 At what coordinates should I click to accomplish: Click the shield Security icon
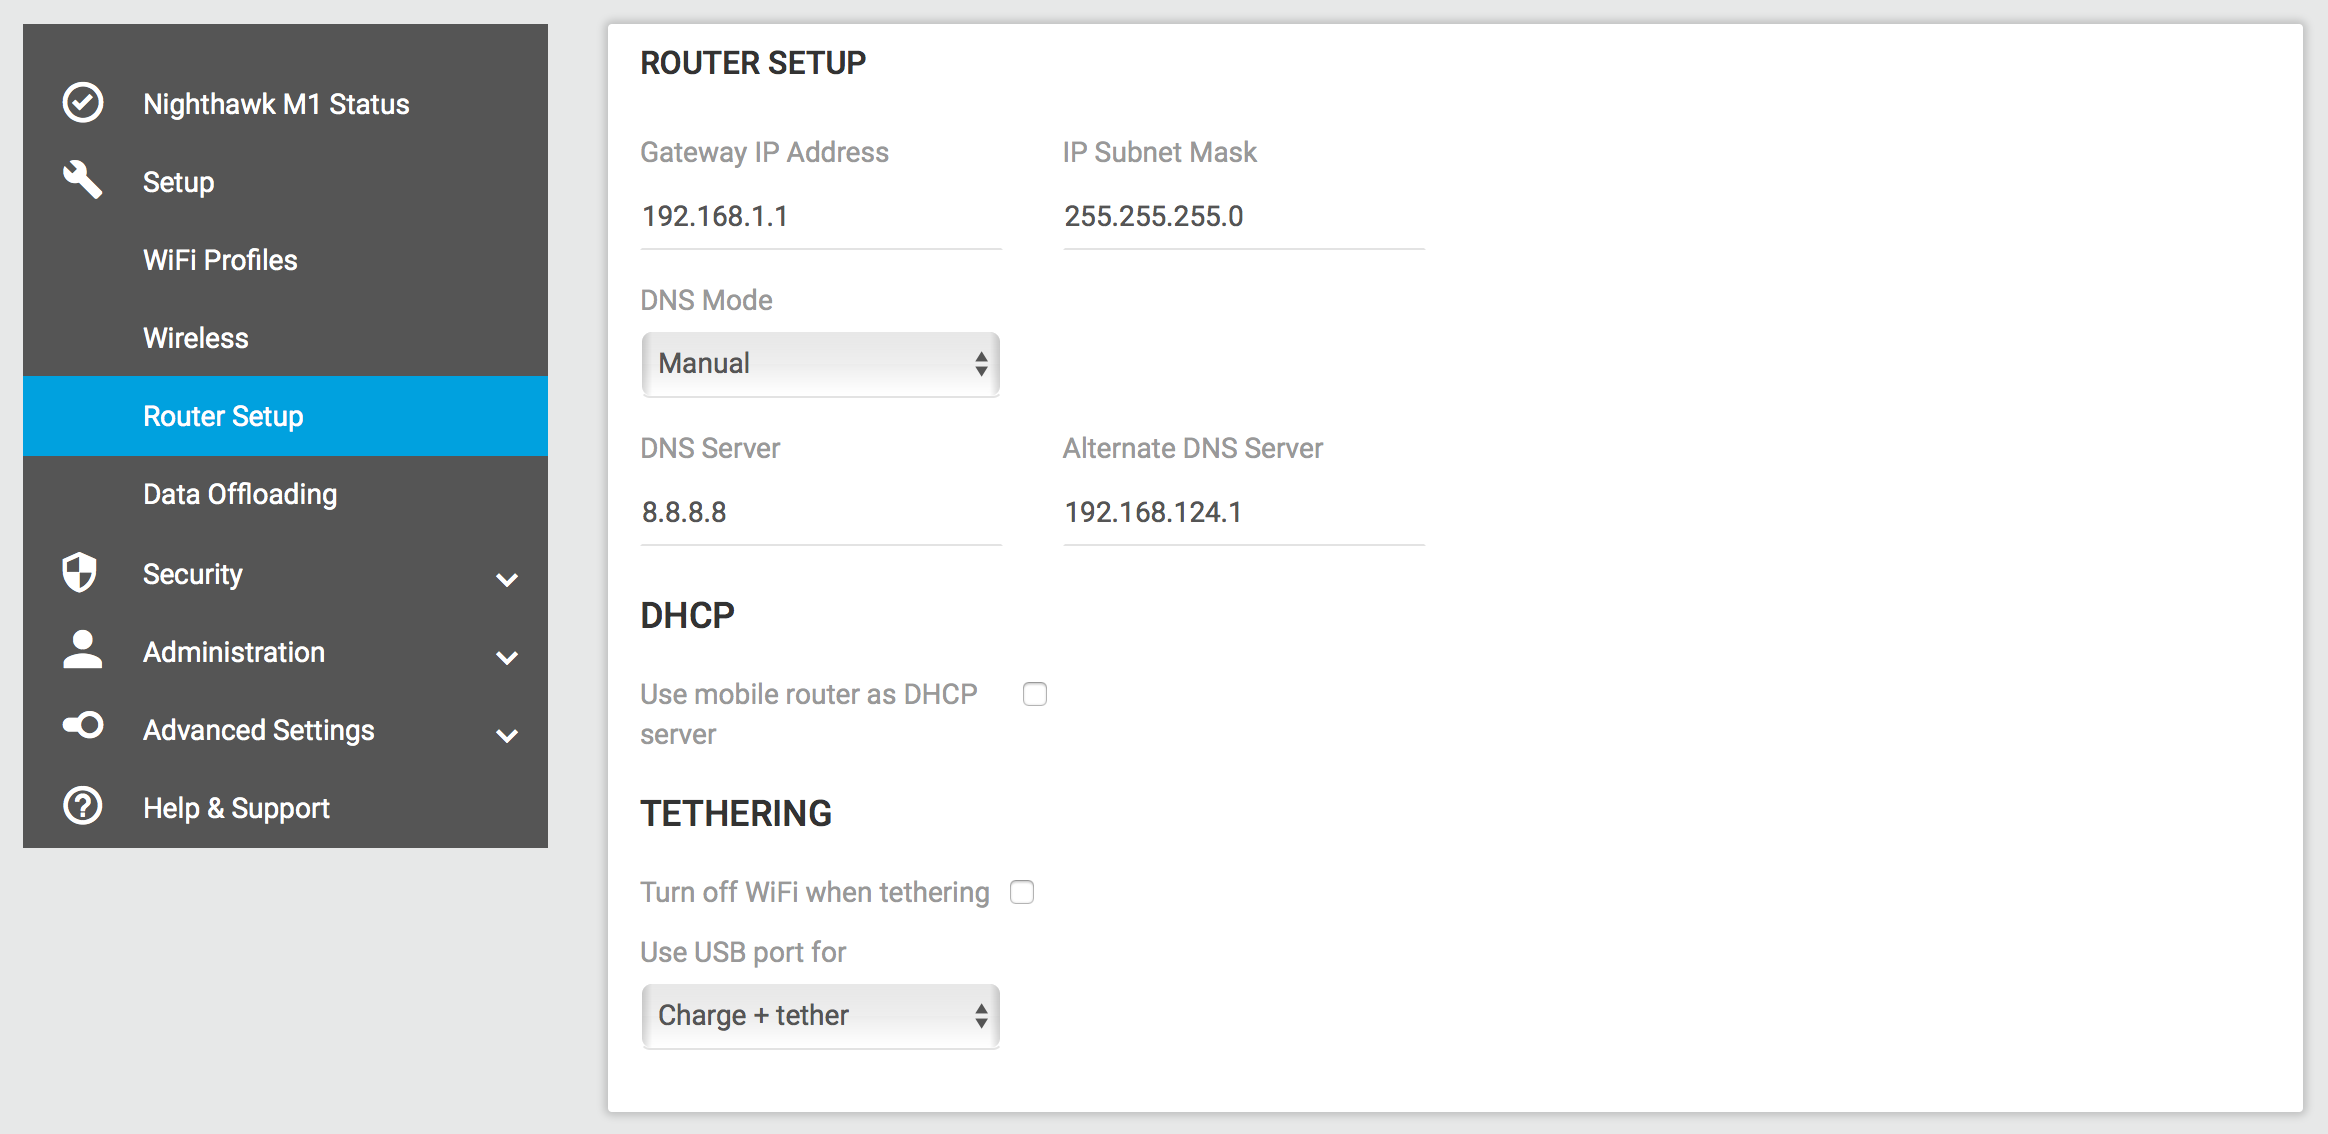pos(80,573)
